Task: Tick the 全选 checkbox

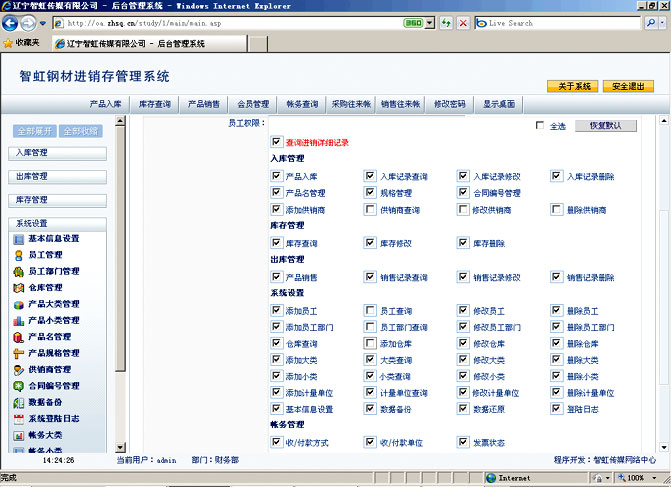Action: coord(540,126)
